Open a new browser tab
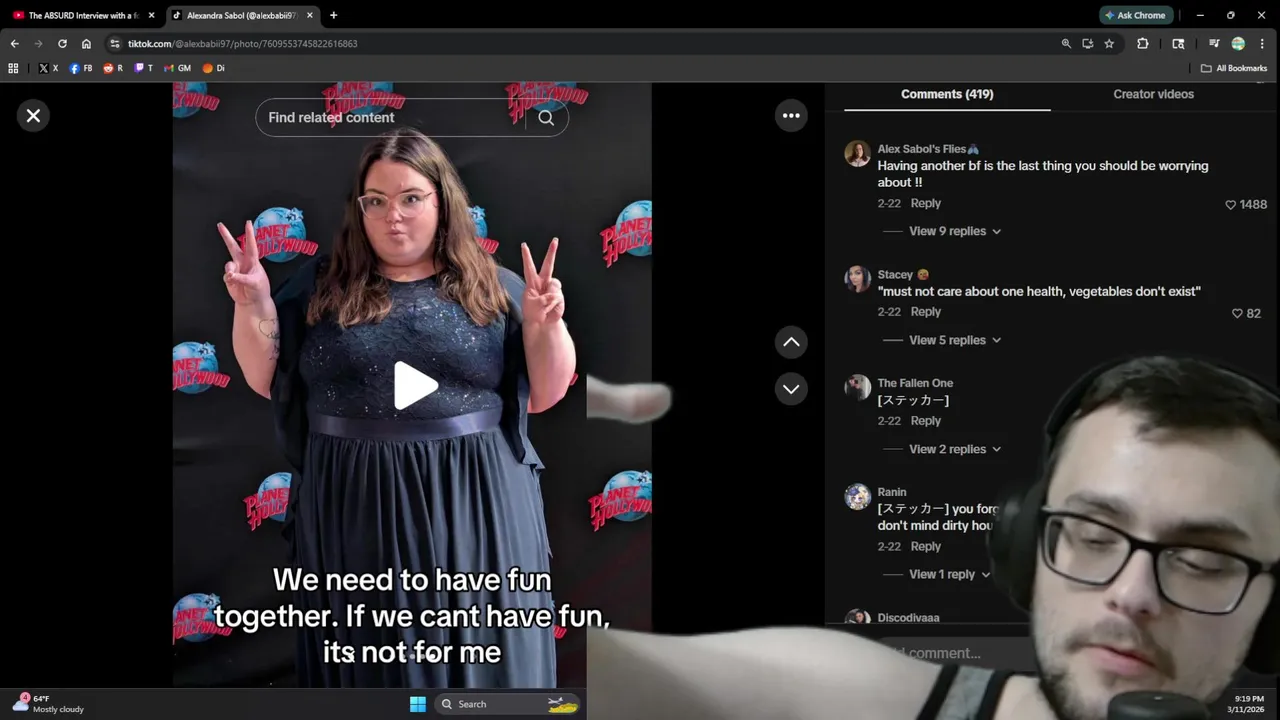Image resolution: width=1280 pixels, height=720 pixels. click(x=333, y=15)
